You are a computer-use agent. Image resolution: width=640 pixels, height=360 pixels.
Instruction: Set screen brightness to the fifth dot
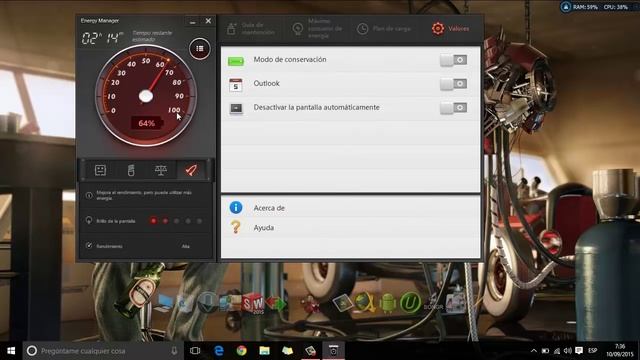pos(199,221)
